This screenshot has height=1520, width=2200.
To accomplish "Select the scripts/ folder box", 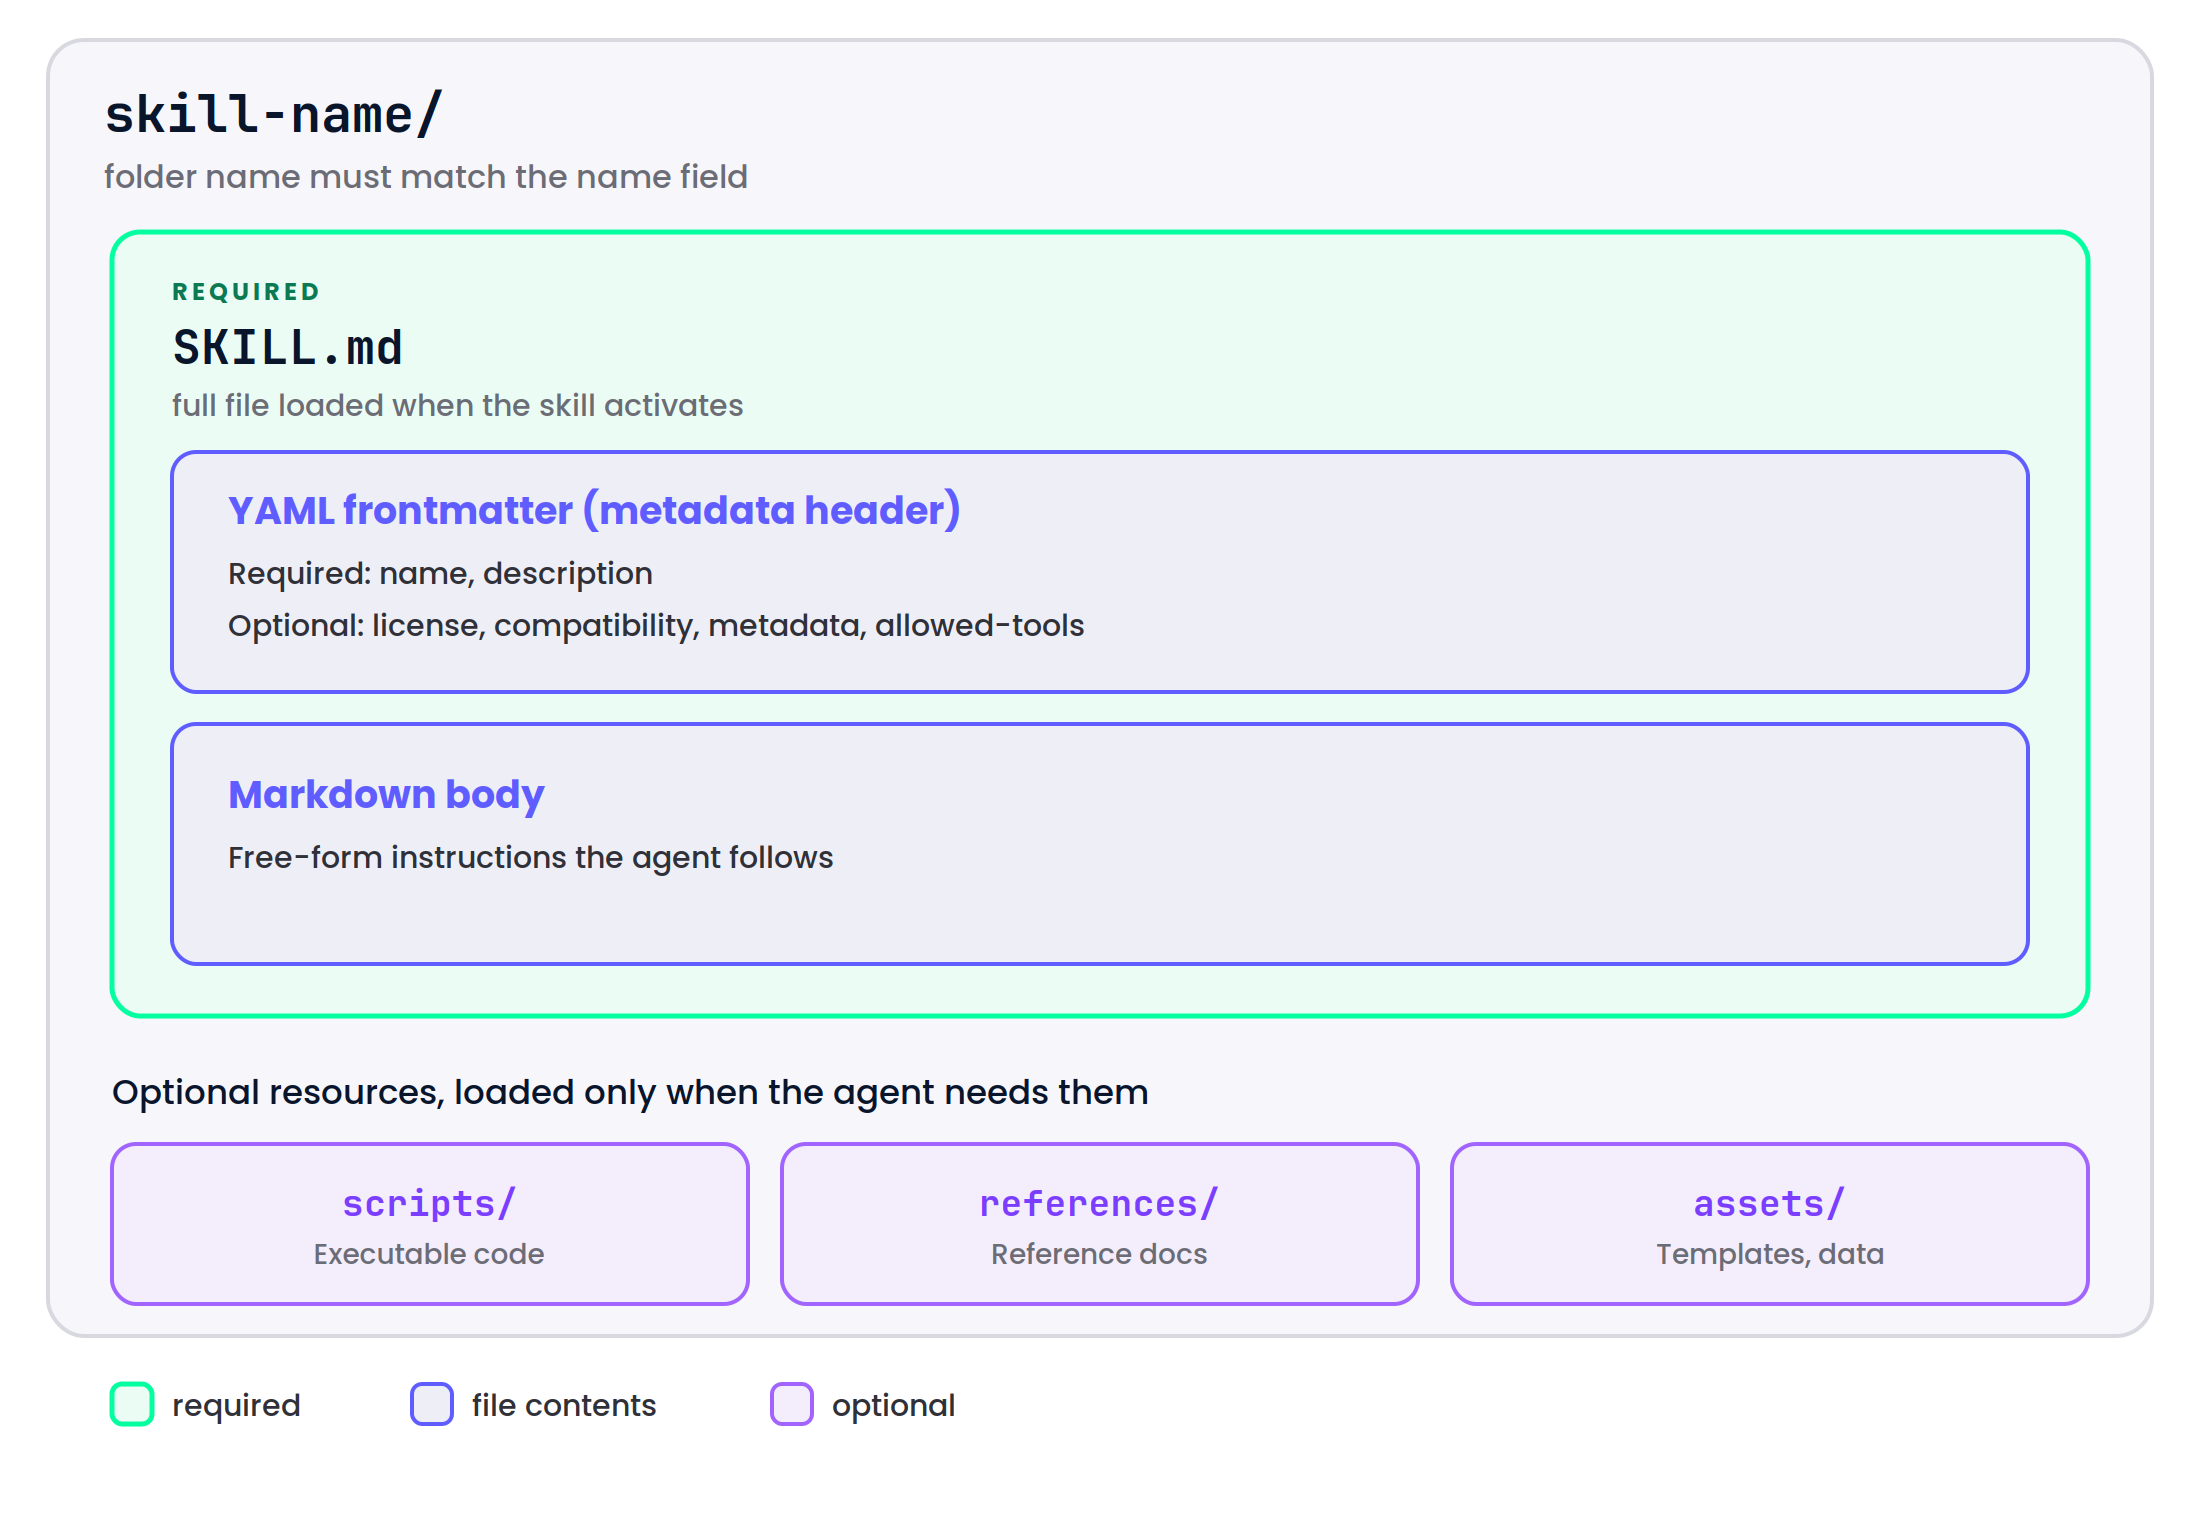I will pyautogui.click(x=430, y=1224).
